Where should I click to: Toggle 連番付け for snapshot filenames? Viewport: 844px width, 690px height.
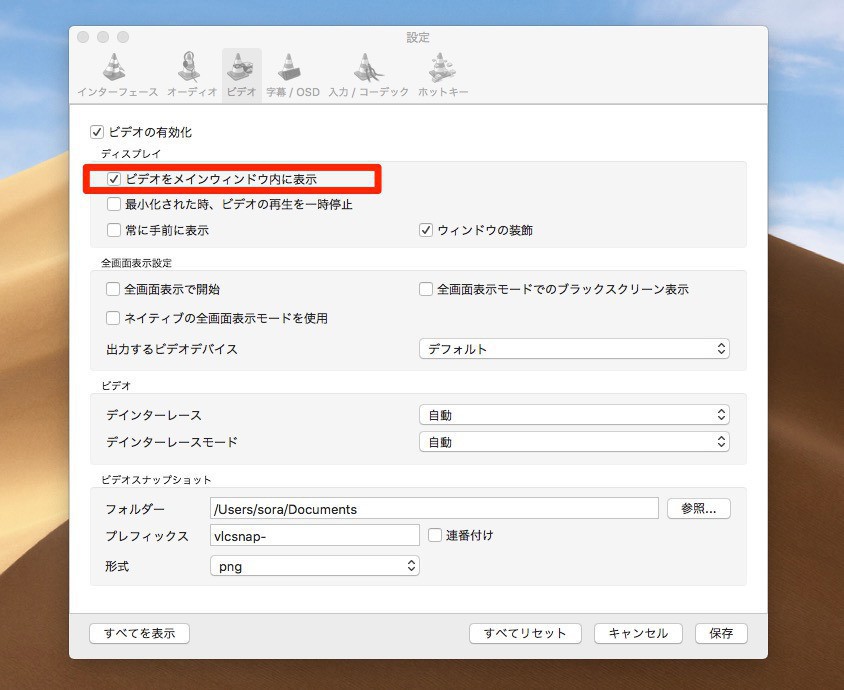[437, 535]
